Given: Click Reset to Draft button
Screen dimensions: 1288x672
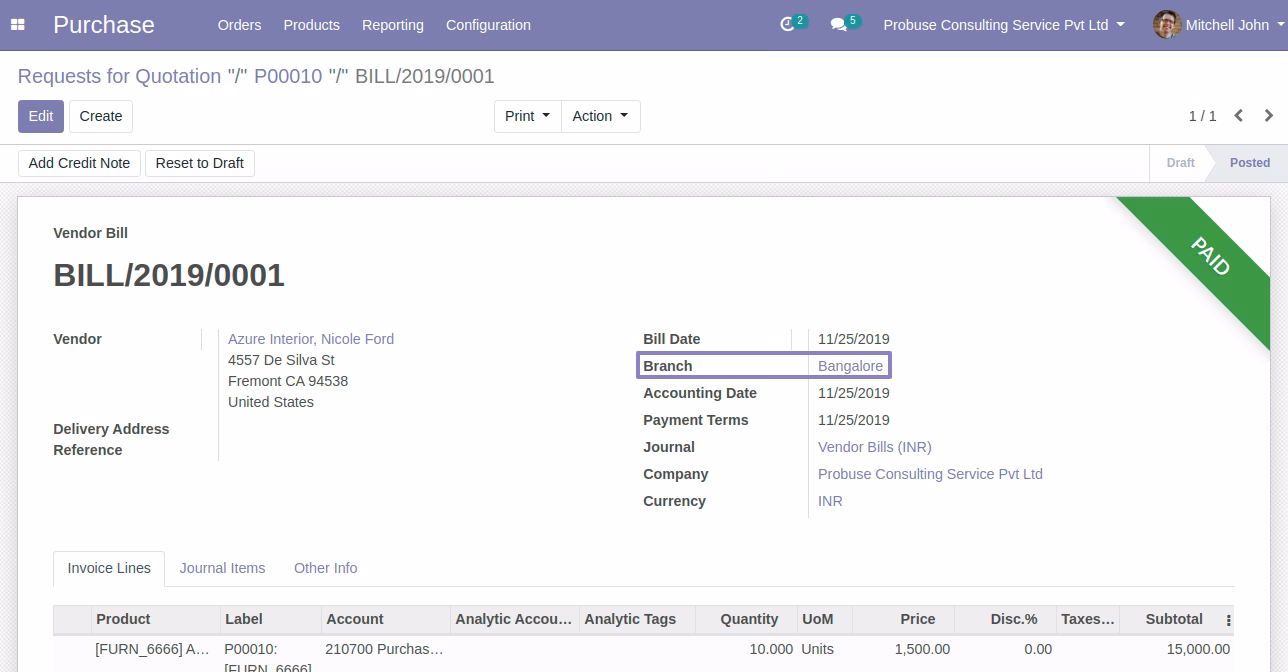Looking at the screenshot, I should point(200,163).
